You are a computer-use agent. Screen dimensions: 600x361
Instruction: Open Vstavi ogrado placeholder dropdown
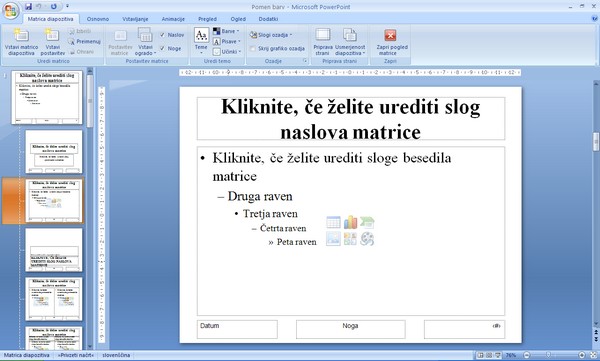(145, 42)
